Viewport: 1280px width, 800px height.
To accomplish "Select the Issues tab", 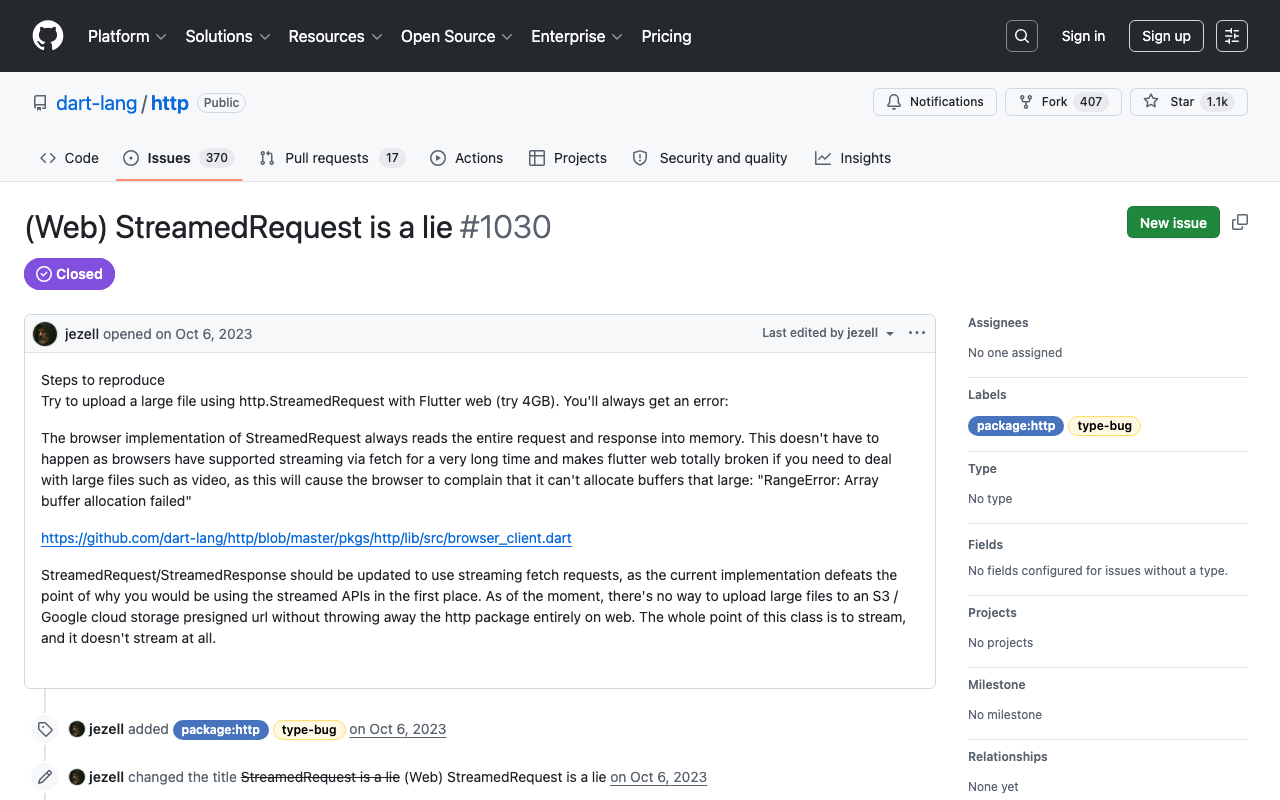I will tap(179, 158).
